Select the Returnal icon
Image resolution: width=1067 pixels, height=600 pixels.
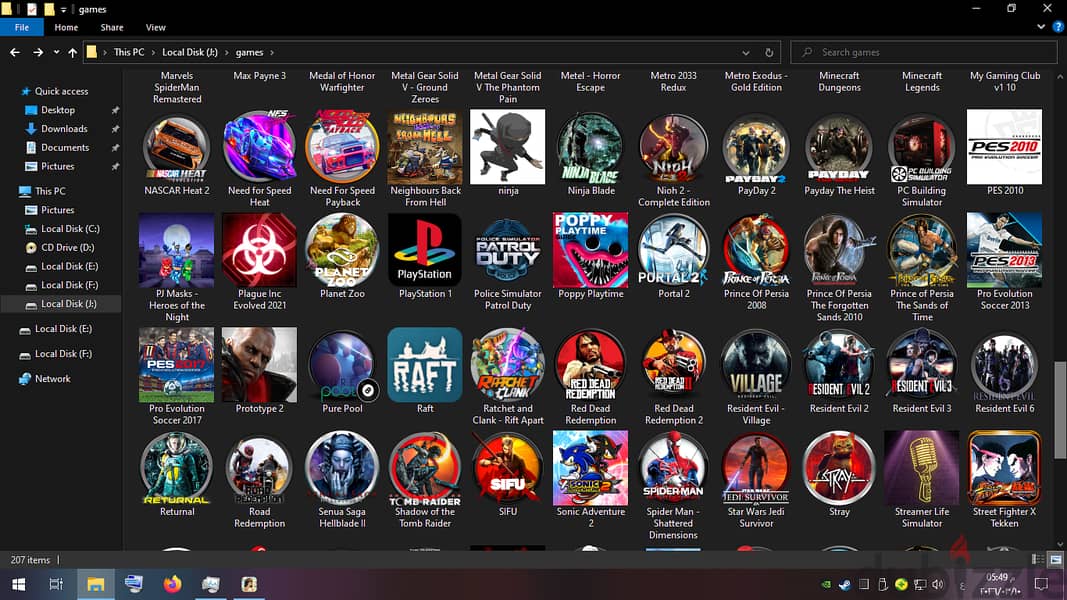(x=177, y=468)
